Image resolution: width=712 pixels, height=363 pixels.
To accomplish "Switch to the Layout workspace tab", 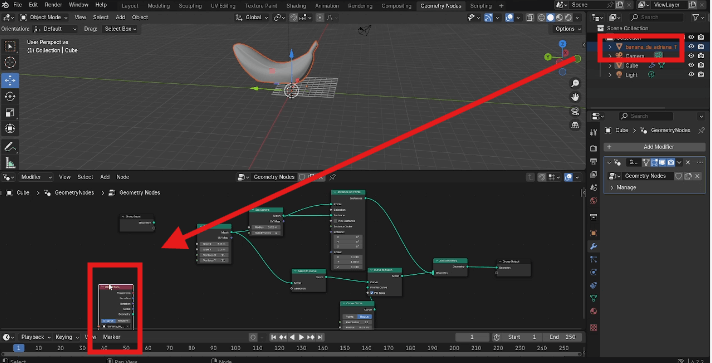I will coord(130,6).
